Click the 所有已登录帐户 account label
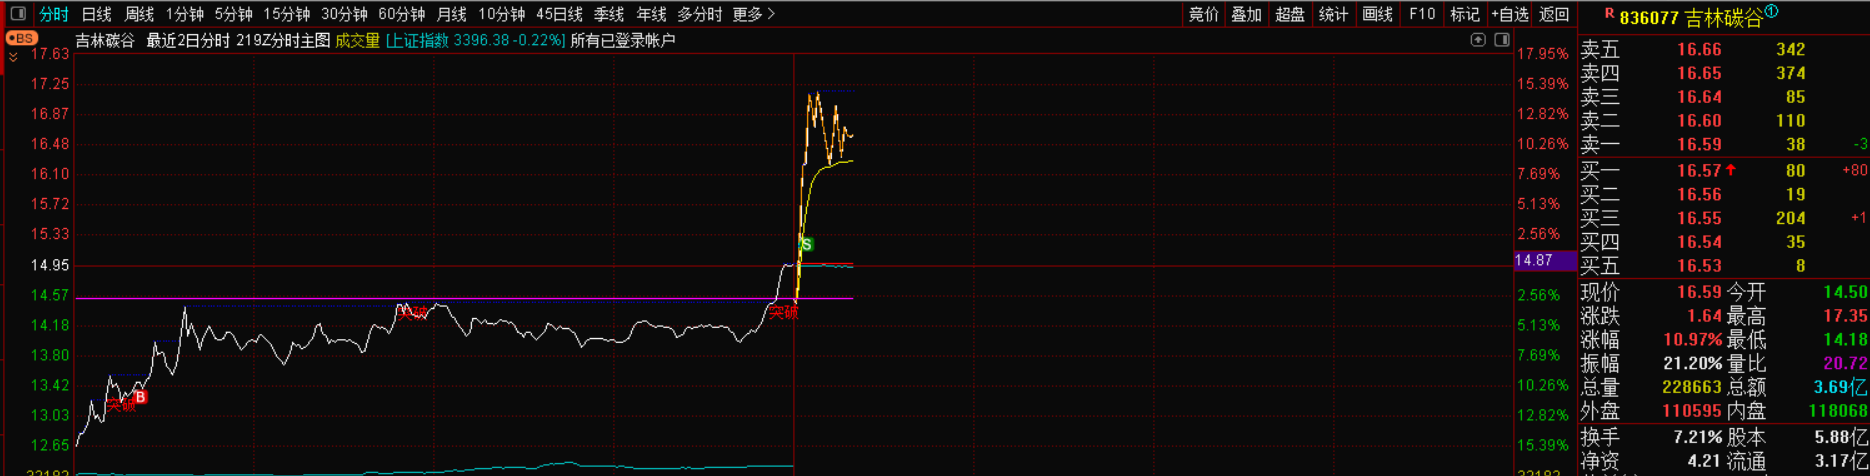1870x476 pixels. pyautogui.click(x=623, y=41)
